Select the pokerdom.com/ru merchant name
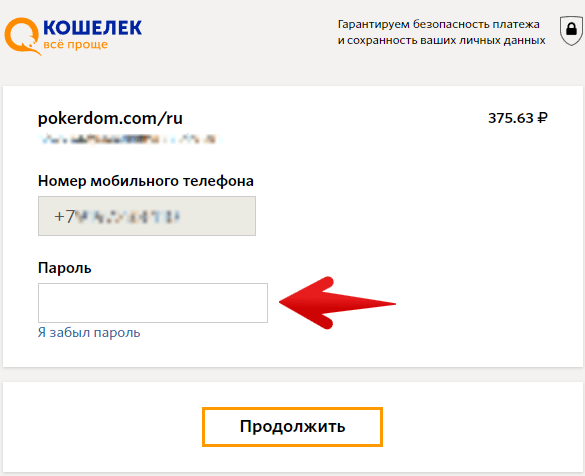 (x=110, y=119)
